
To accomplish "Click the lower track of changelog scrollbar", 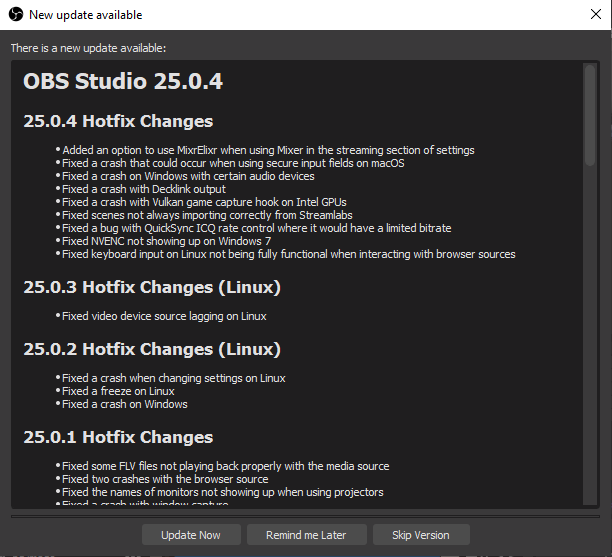I will pos(590,336).
